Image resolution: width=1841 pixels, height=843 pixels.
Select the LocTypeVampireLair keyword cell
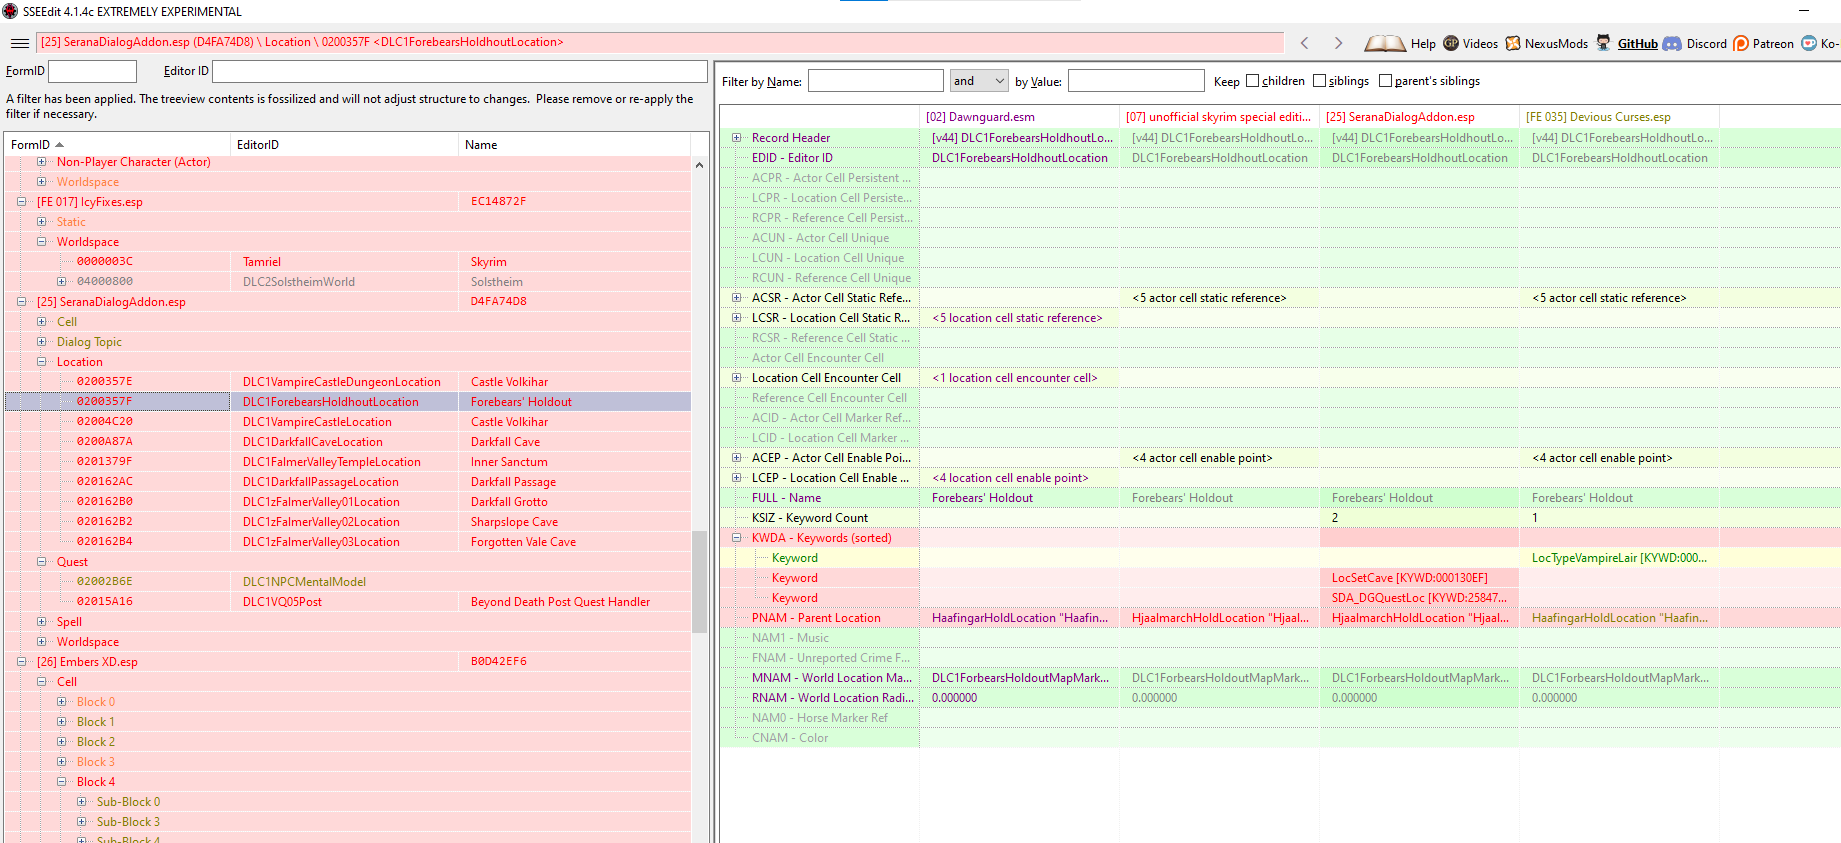tap(1619, 558)
